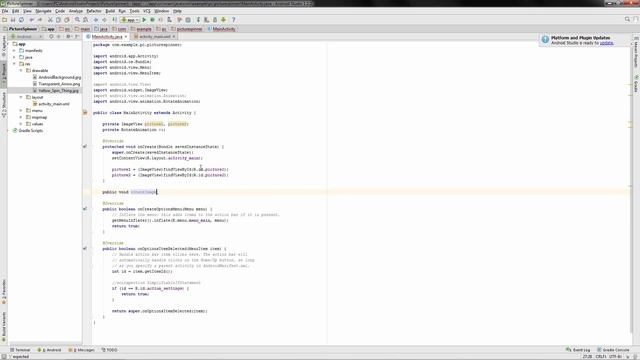Click the Forward navigation arrow icon
This screenshot has height=360, width=640.
click(x=104, y=20)
